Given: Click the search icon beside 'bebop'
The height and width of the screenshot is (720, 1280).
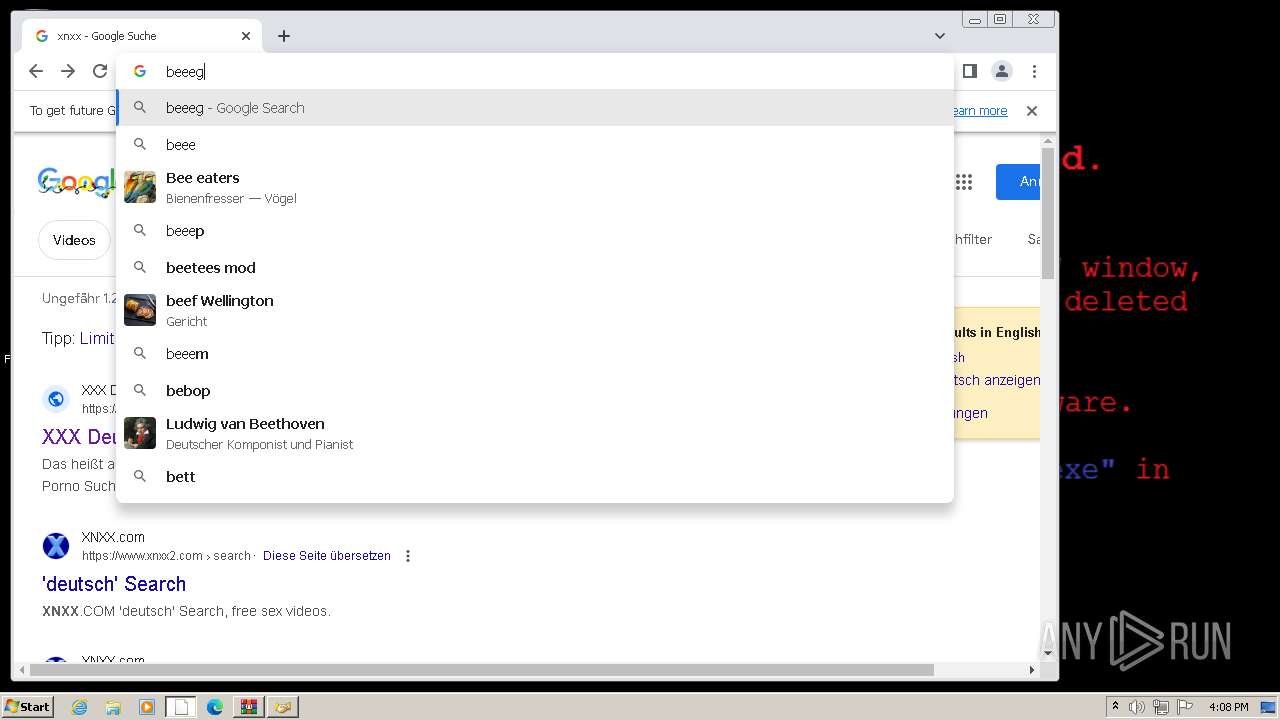Looking at the screenshot, I should (140, 390).
